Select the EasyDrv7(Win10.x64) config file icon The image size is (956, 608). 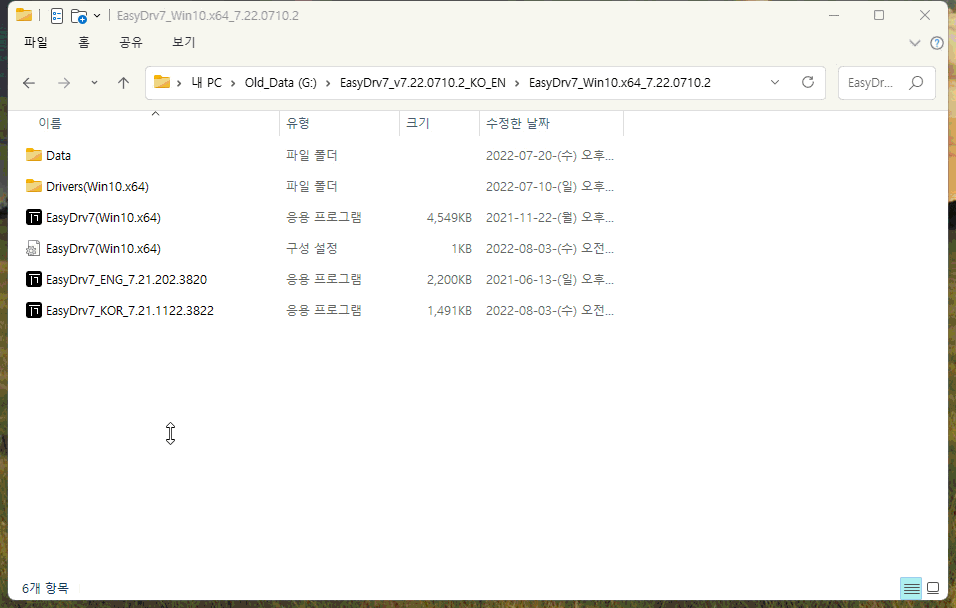[34, 248]
